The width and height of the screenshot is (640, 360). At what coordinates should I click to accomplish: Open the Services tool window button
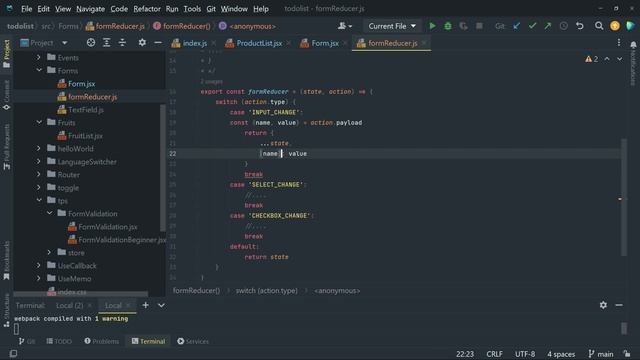pyautogui.click(x=193, y=341)
